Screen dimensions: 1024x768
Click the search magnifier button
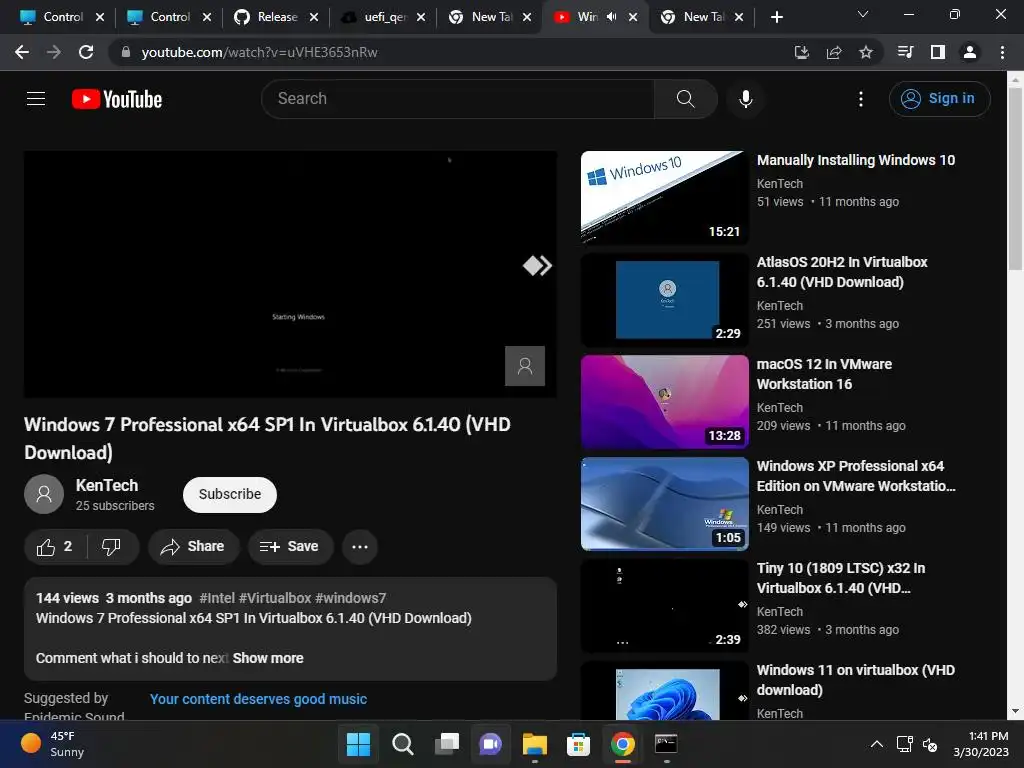click(x=685, y=99)
